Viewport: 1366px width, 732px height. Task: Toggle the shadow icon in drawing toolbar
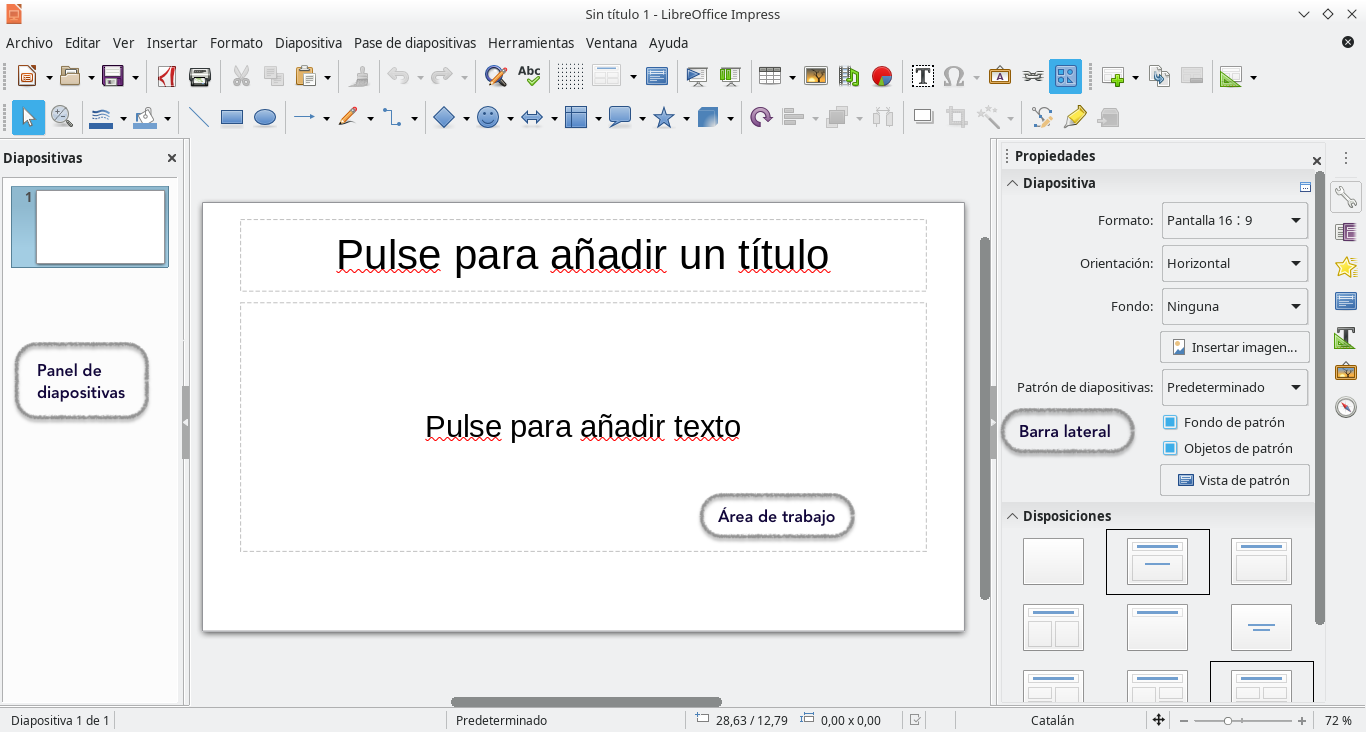[x=924, y=117]
